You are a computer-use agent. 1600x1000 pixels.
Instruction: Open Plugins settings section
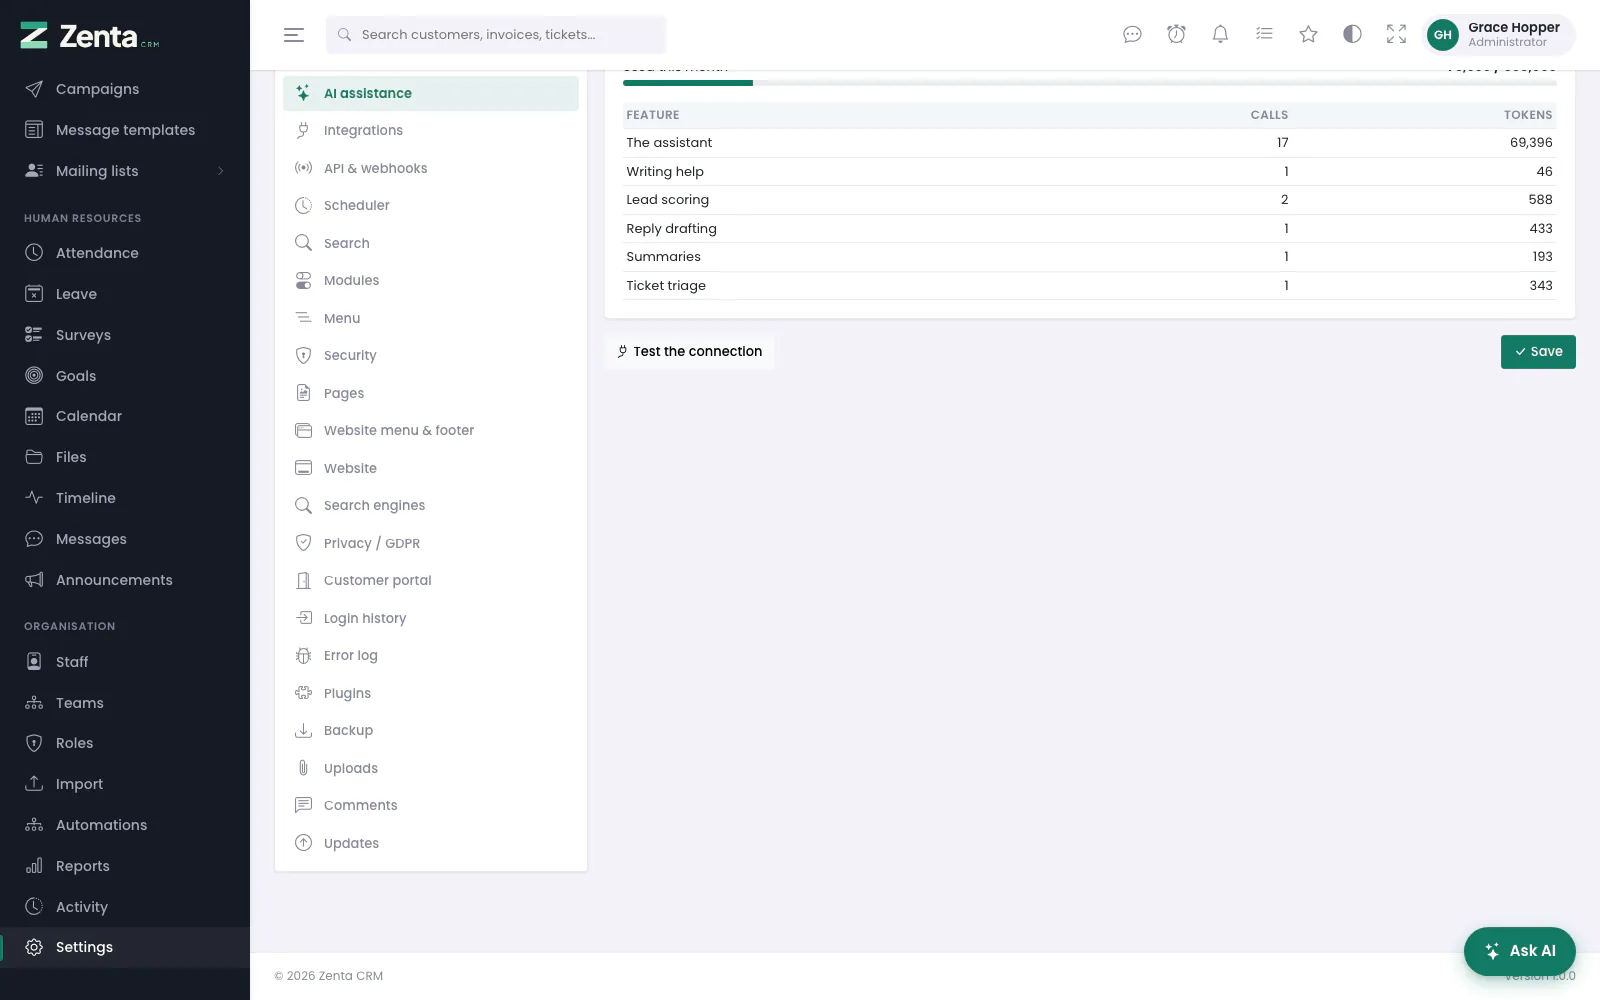click(431, 693)
